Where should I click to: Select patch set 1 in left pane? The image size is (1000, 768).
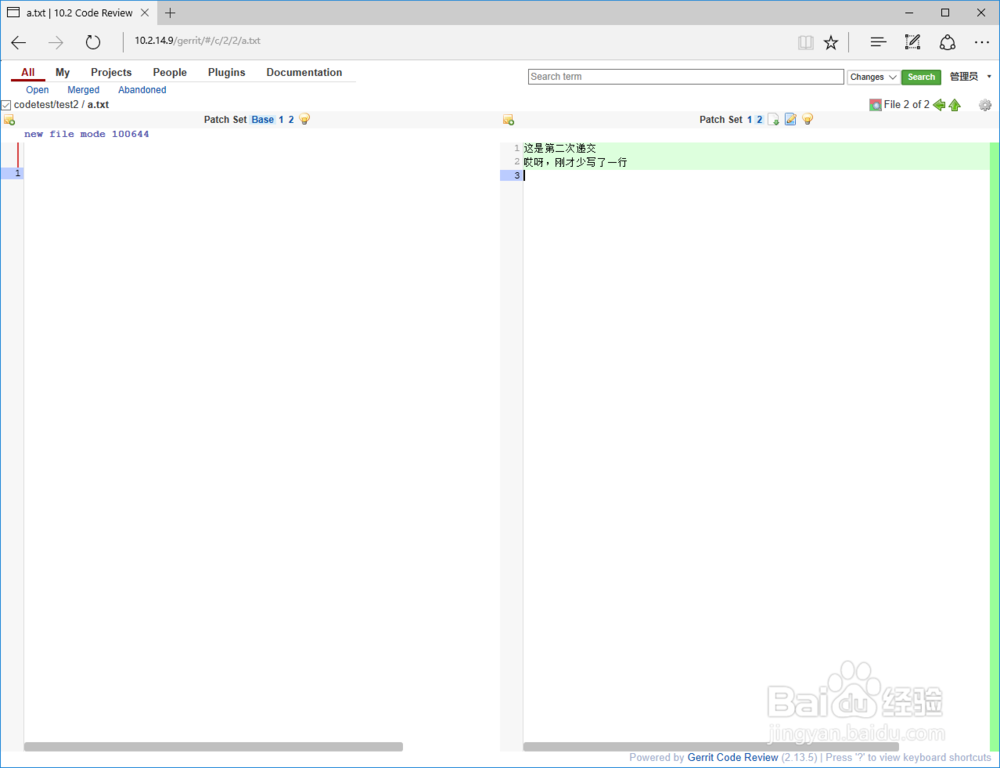281,119
